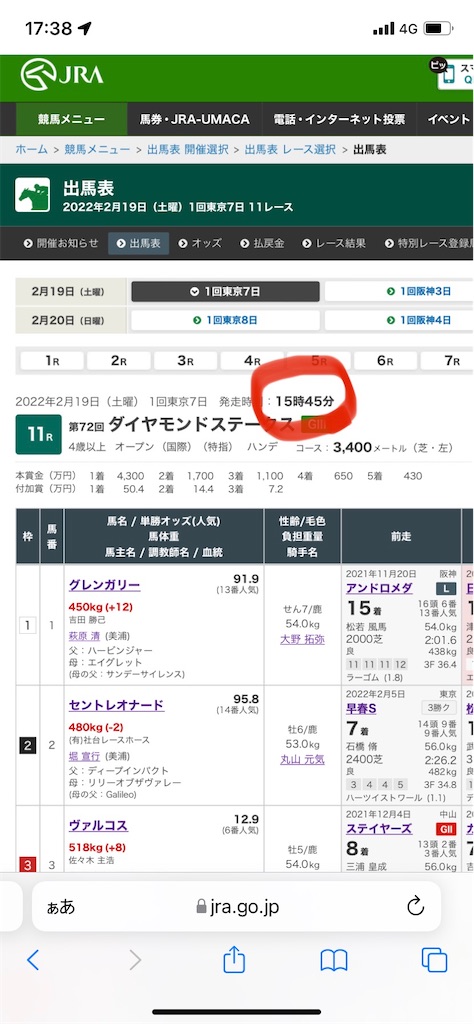The image size is (474, 1024).
Task: Open horse ヴァルコス profile
Action: point(98,825)
